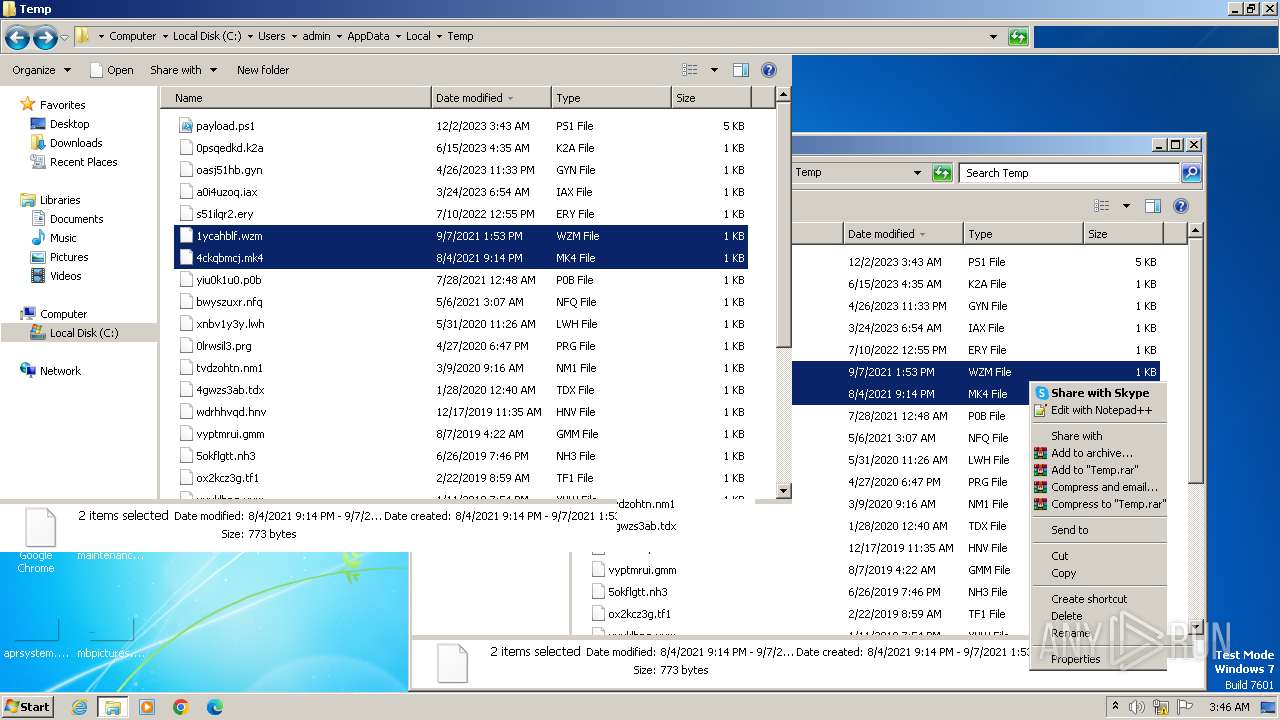Screen dimensions: 1280x720
Task: Select the 4gwzs3ab.tdx file in front window
Action: tap(461, 390)
